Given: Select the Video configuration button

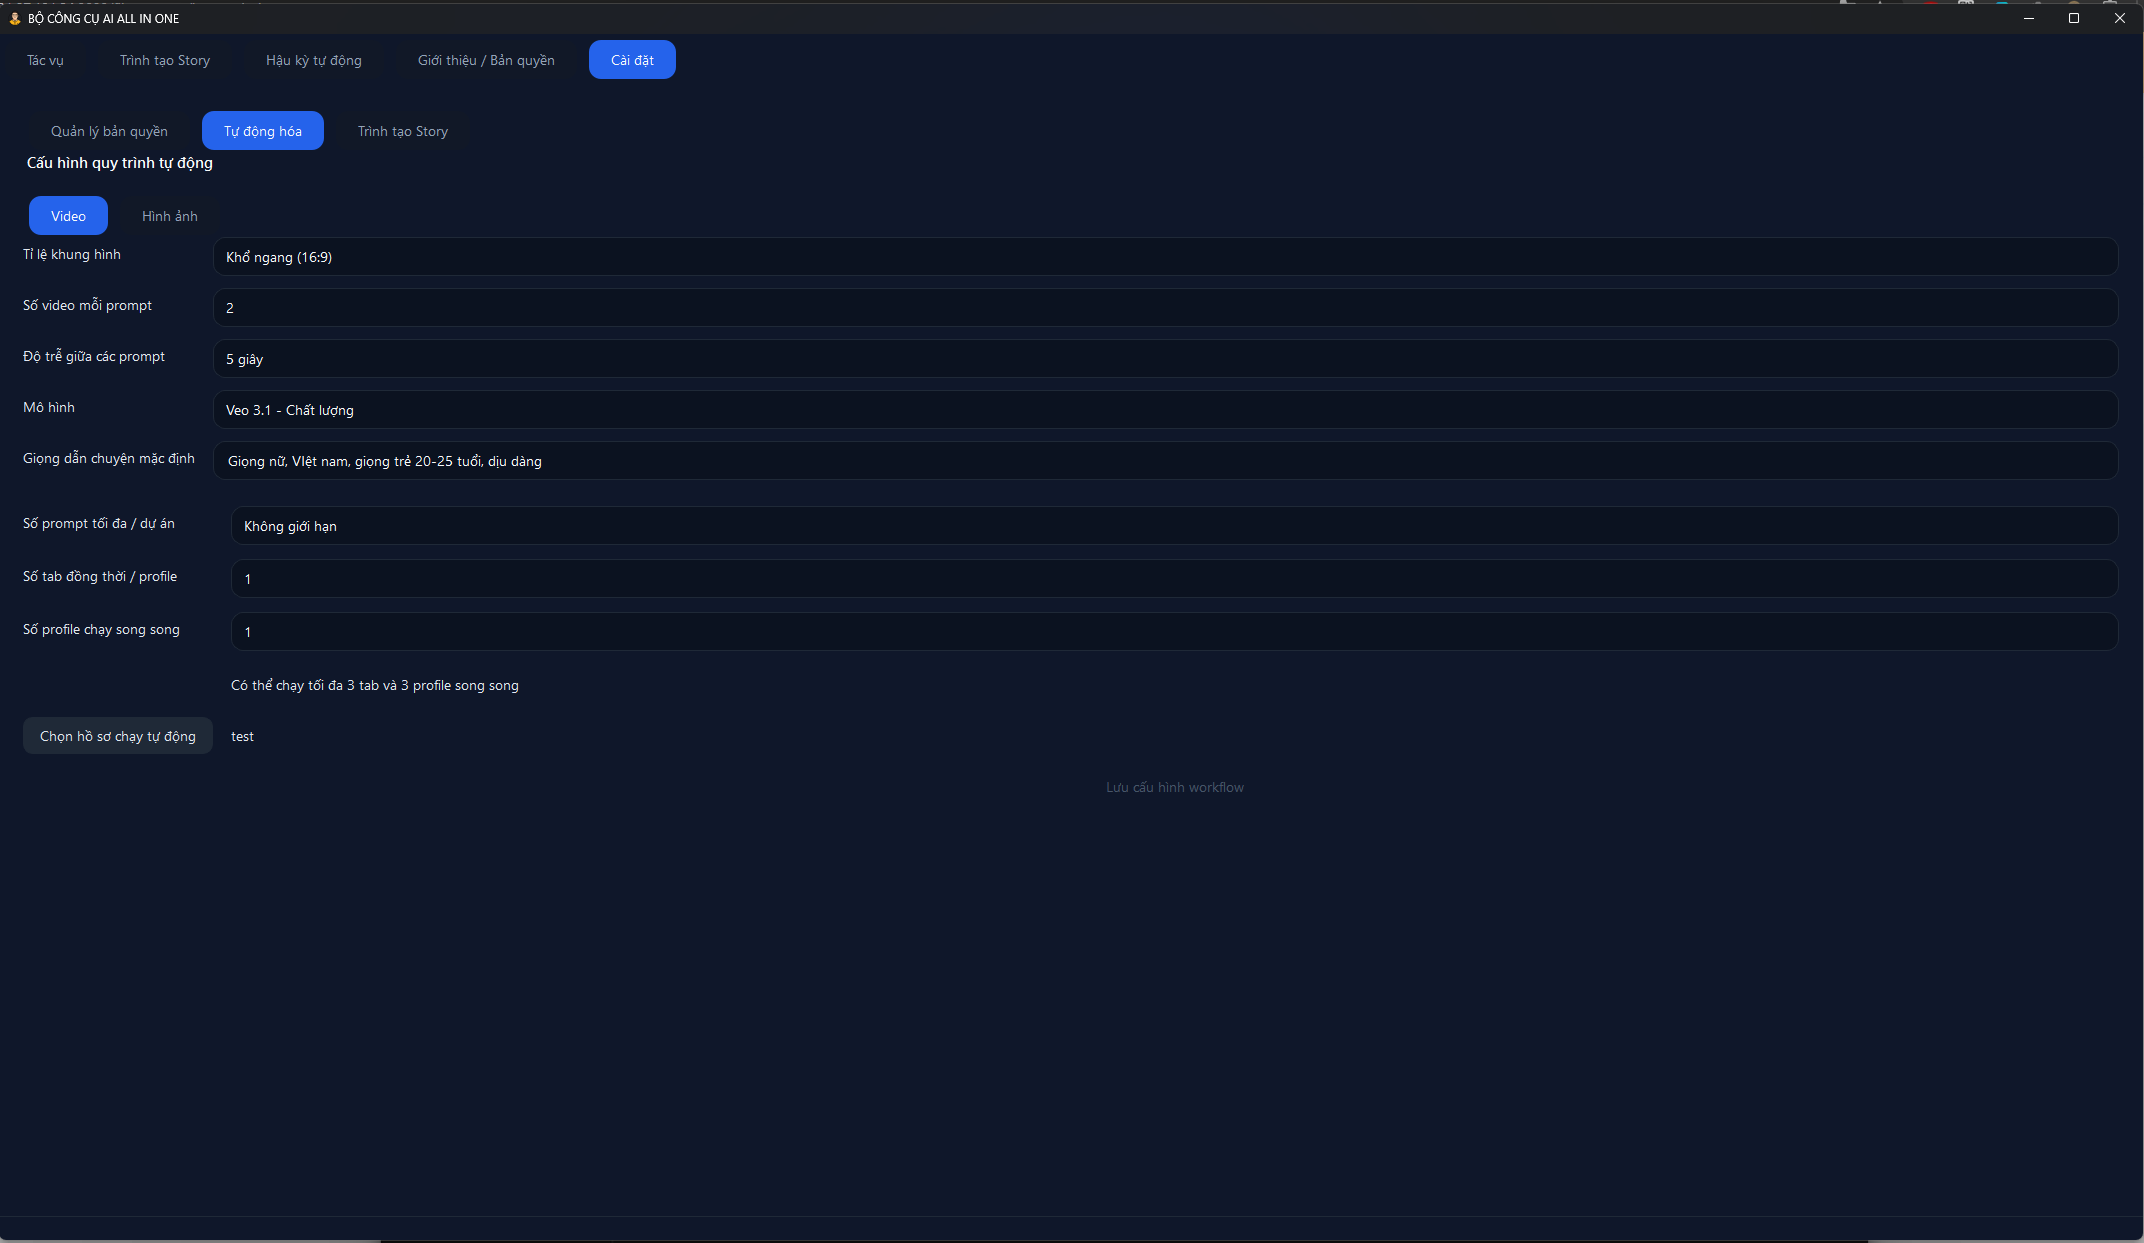Looking at the screenshot, I should point(68,216).
